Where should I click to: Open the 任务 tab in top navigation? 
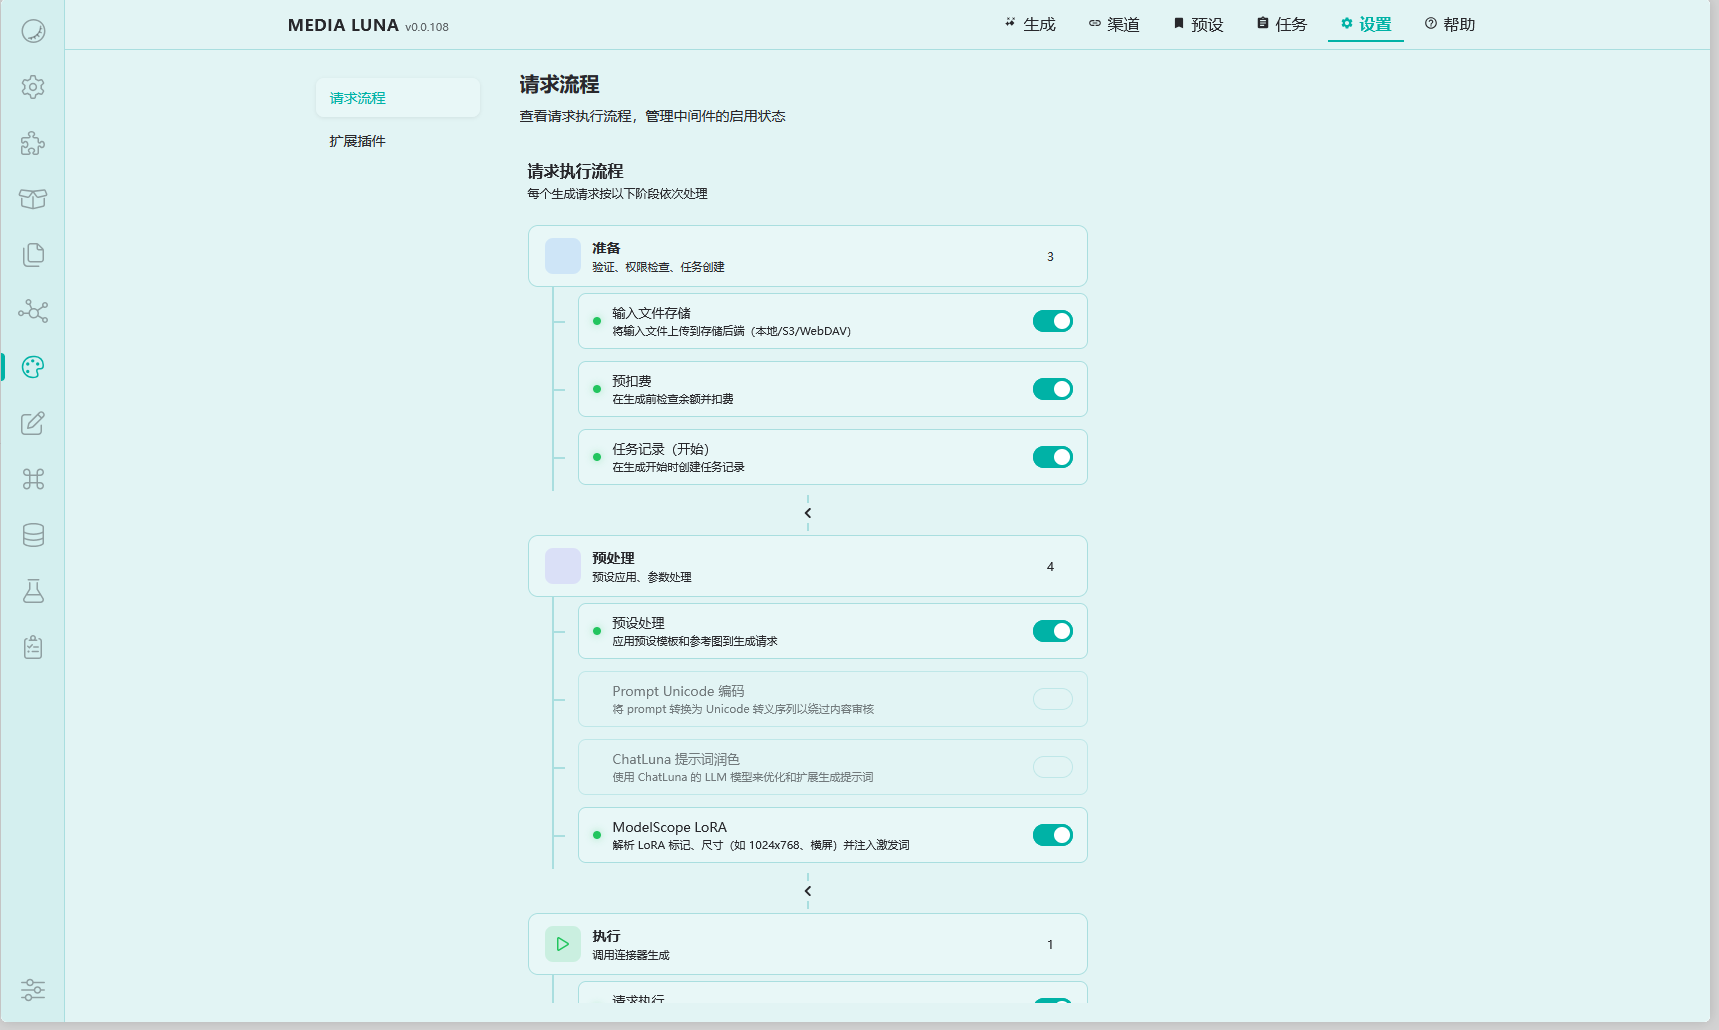pos(1282,24)
